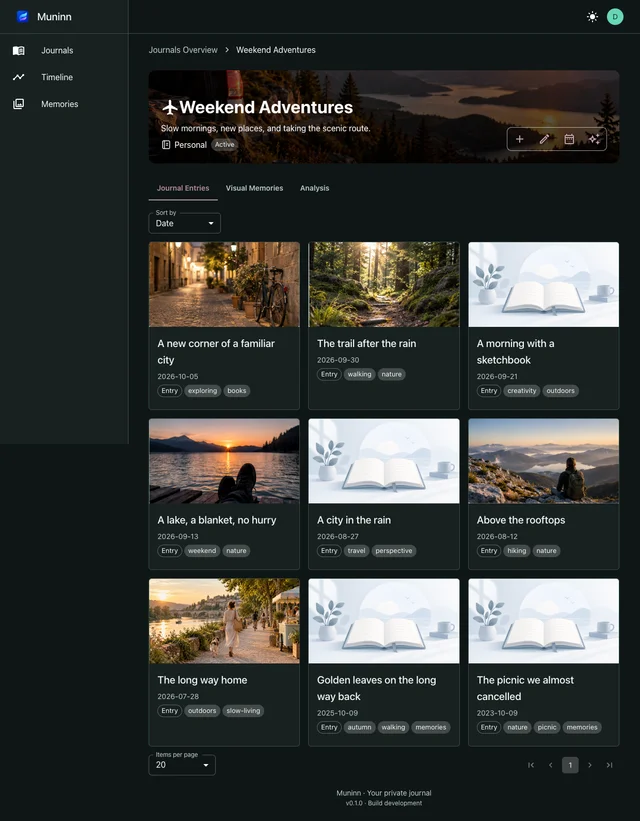Click the creativity tag chip

pos(522,391)
